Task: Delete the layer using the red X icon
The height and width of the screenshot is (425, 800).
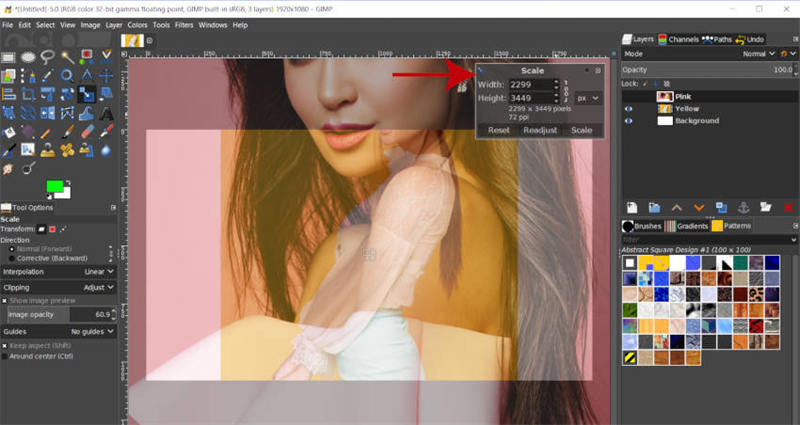Action: tap(786, 207)
